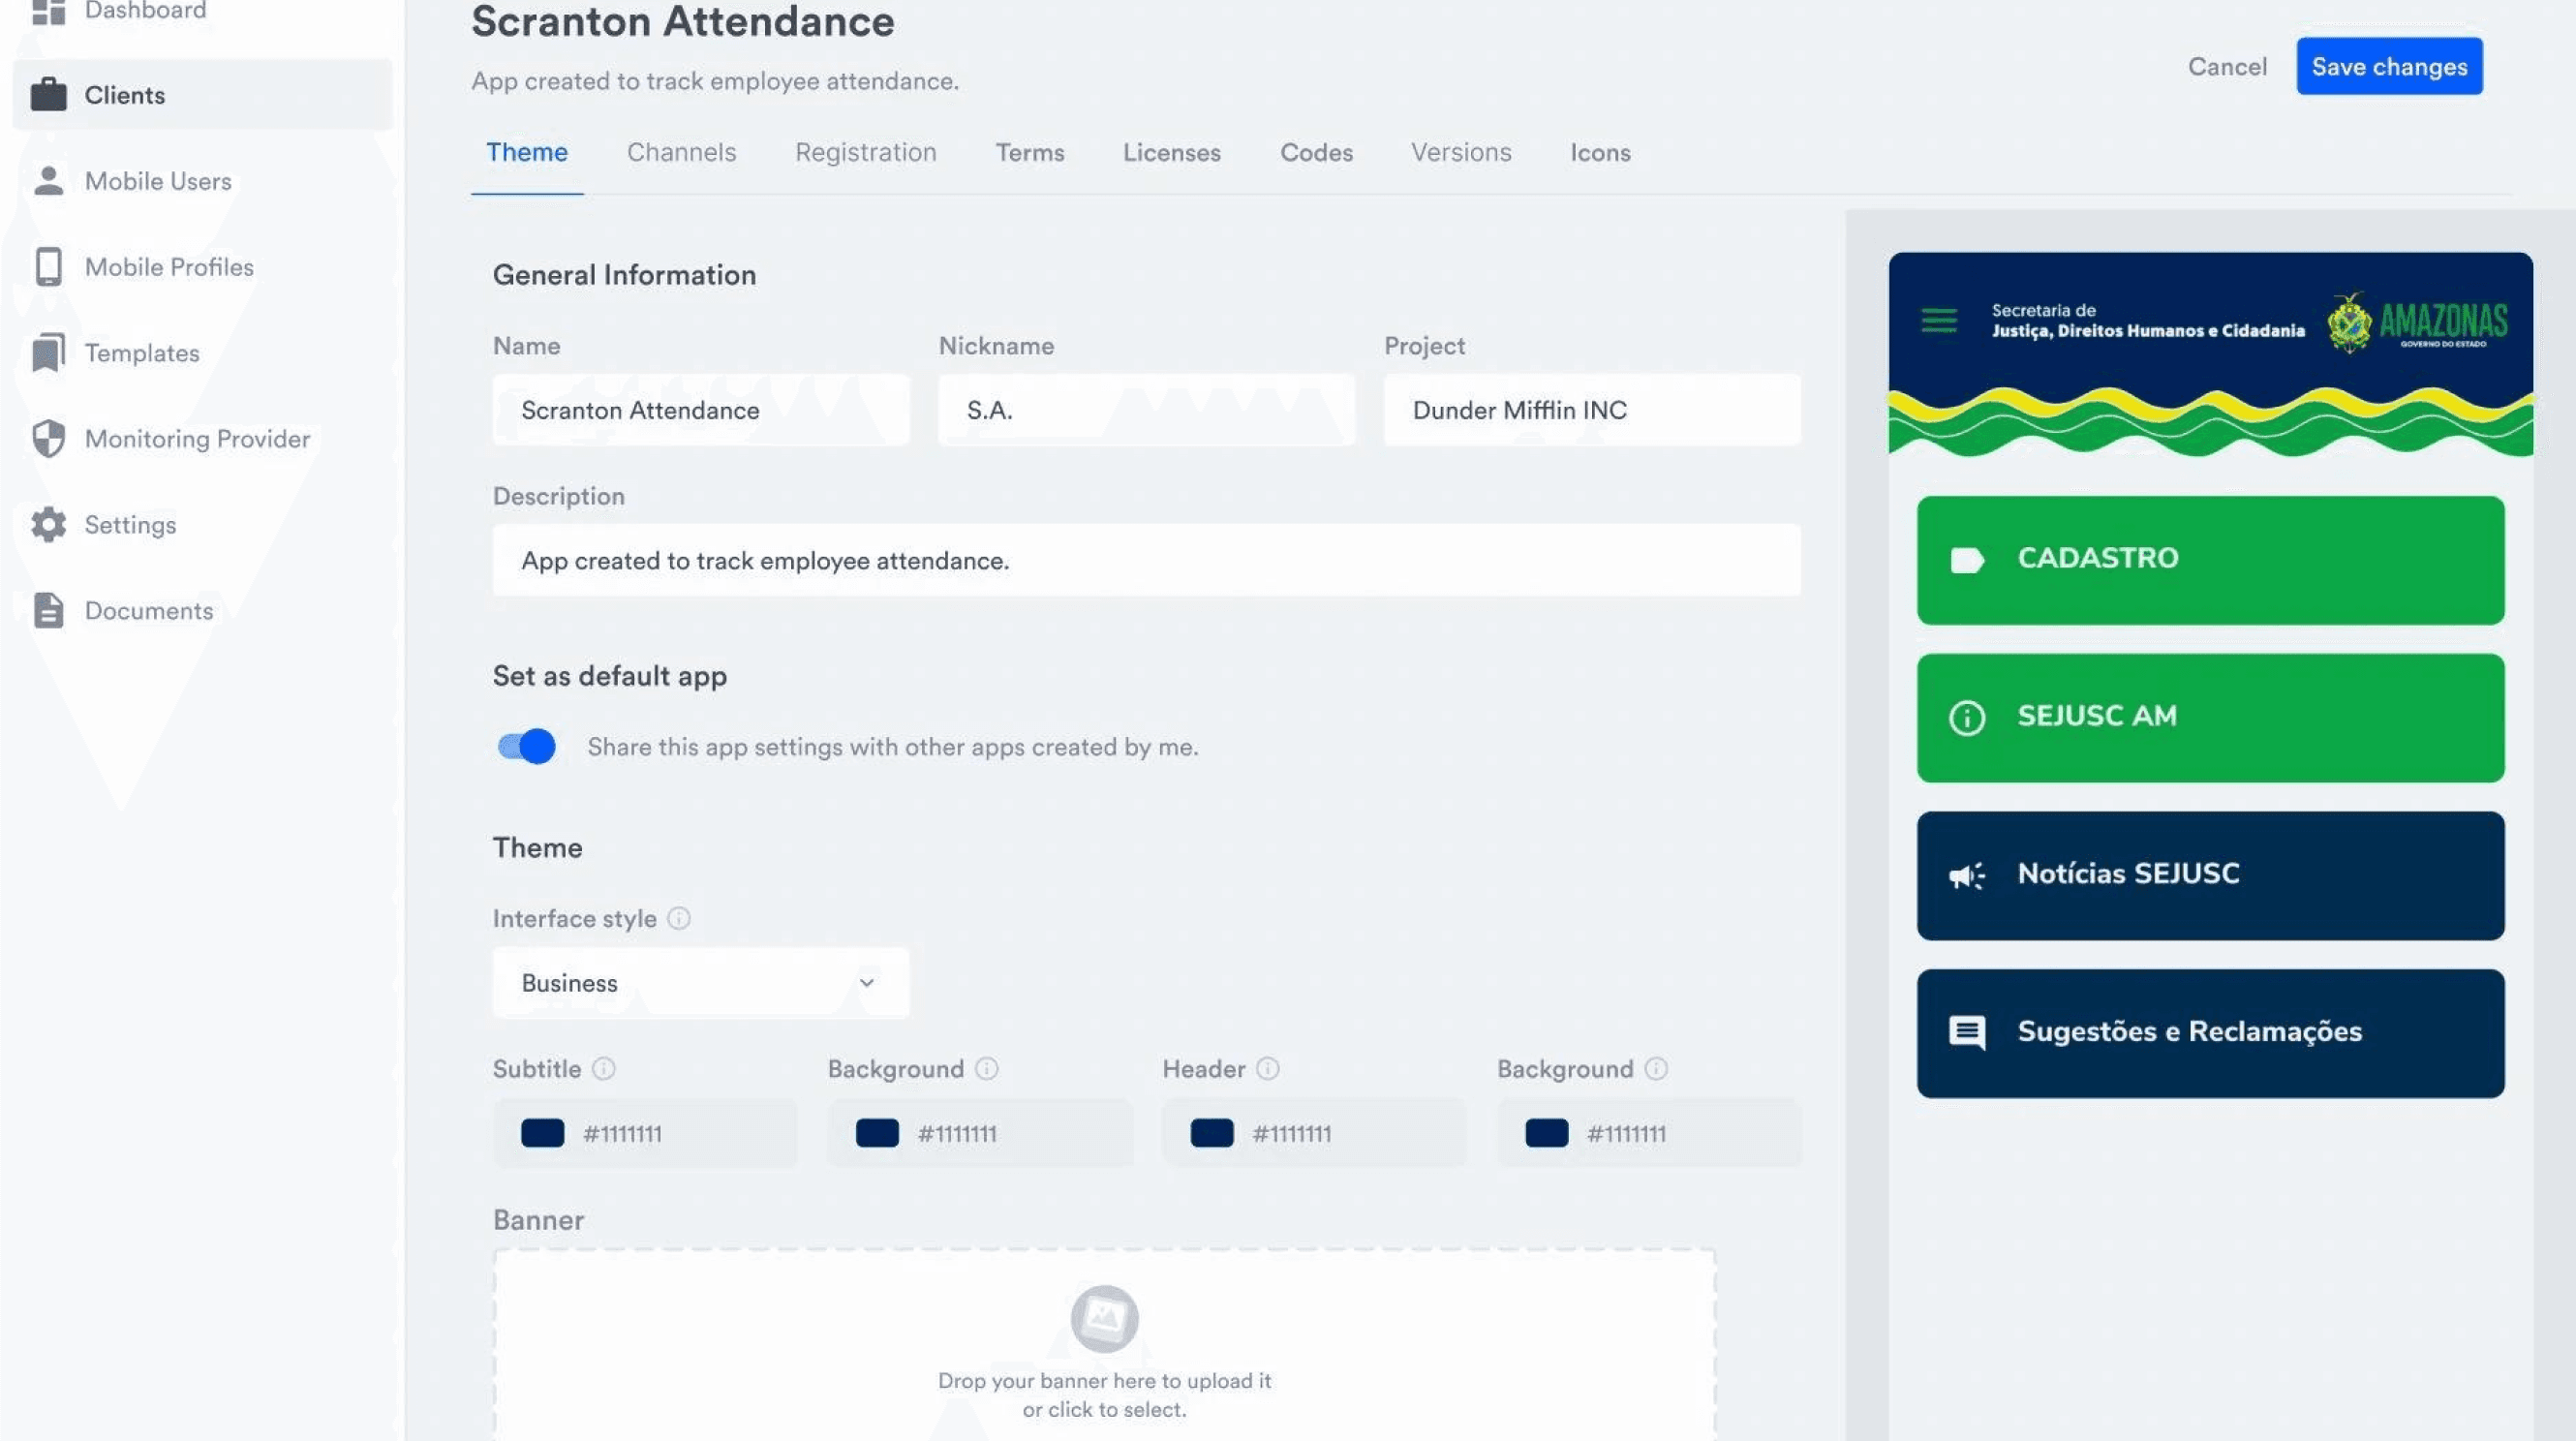Open Settings with the gear icon
2576x1441 pixels.
point(48,525)
